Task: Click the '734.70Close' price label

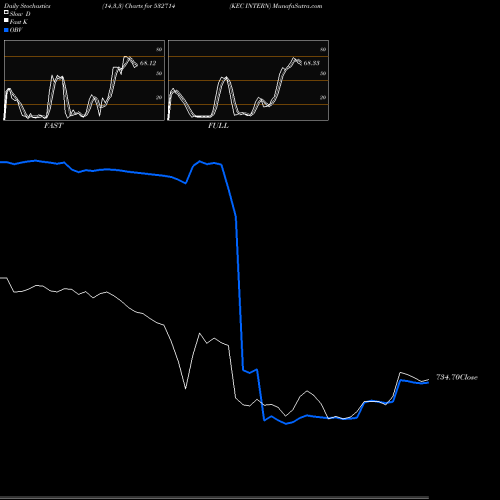Action: 457,377
